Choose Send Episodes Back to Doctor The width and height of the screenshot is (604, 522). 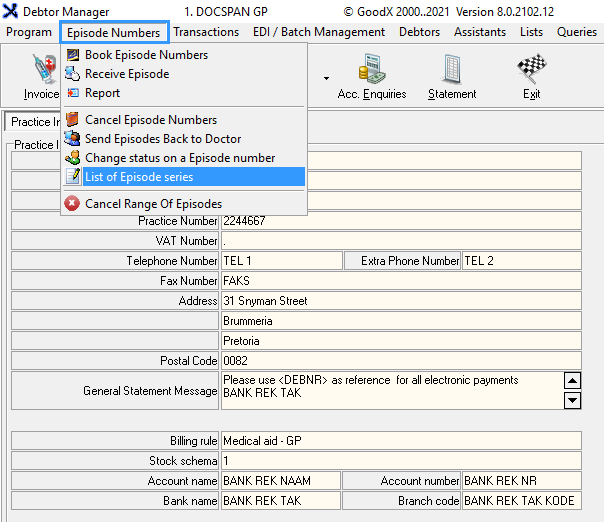click(x=162, y=139)
